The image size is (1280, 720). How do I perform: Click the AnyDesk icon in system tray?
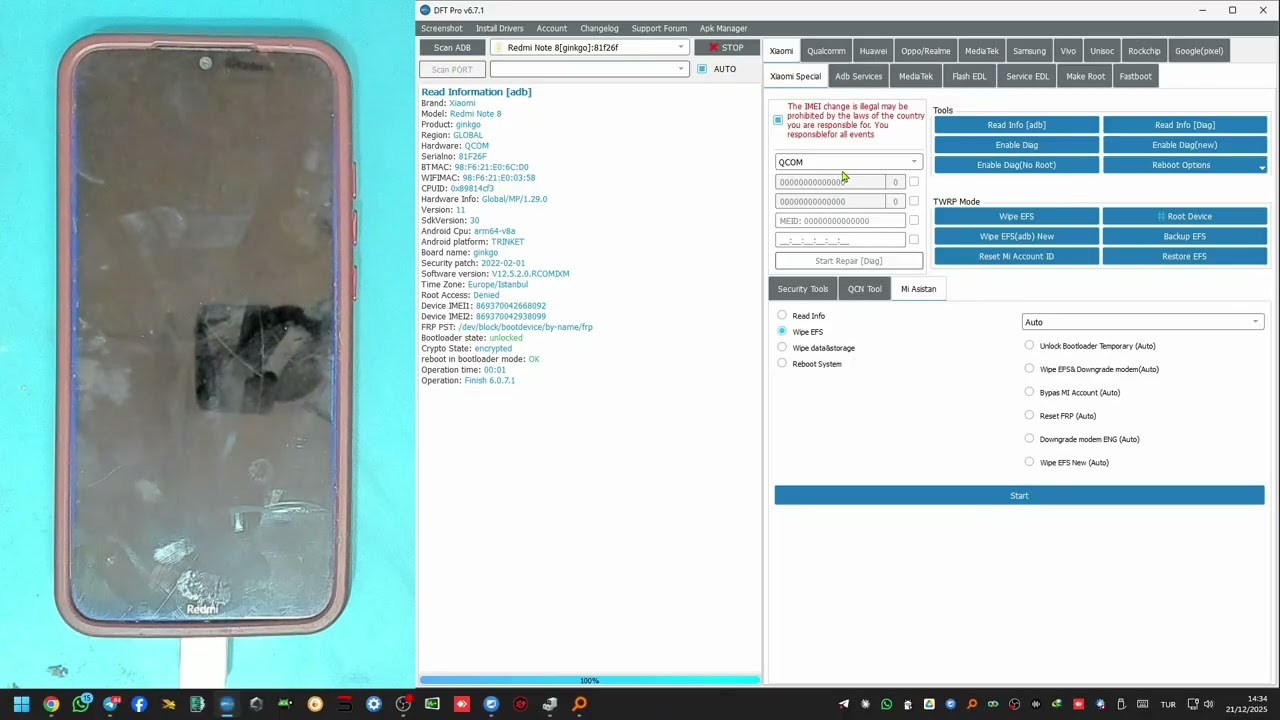tap(1079, 704)
